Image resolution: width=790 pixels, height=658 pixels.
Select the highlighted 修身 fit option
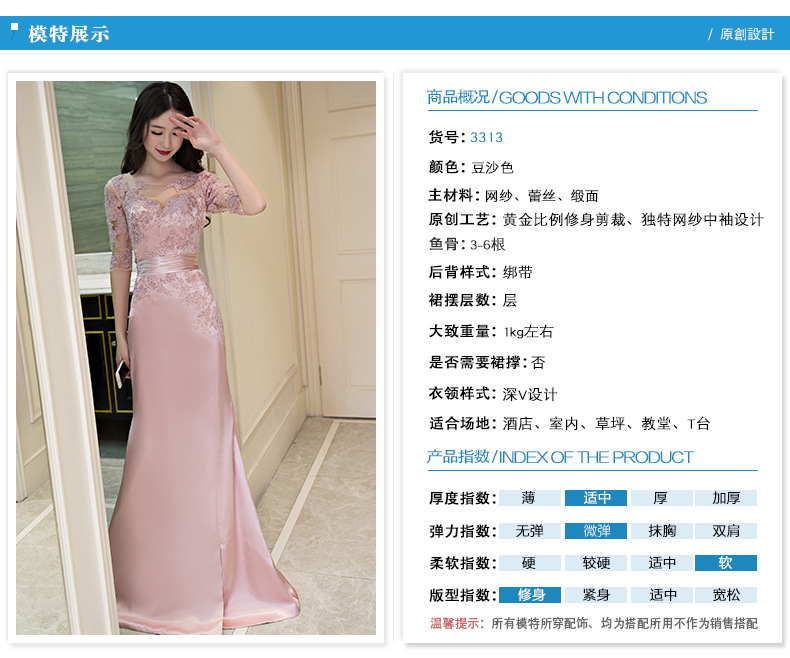click(530, 595)
